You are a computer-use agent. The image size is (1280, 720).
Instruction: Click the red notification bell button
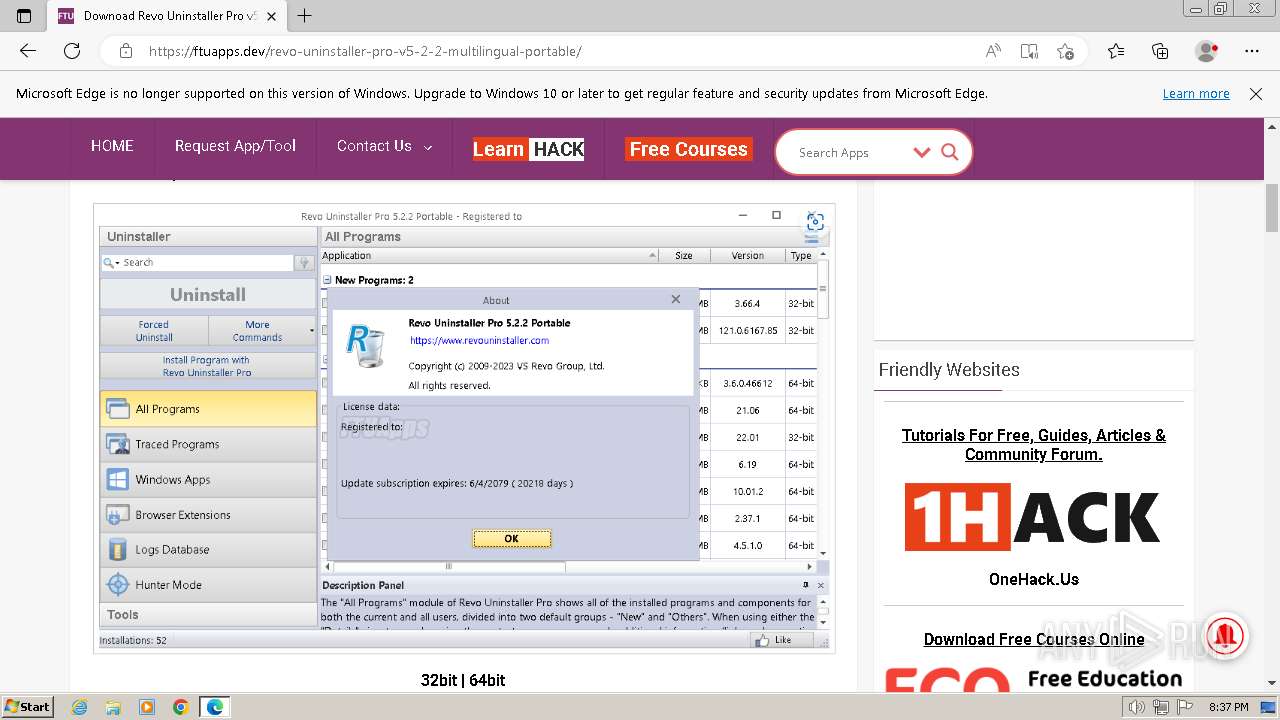point(1225,635)
